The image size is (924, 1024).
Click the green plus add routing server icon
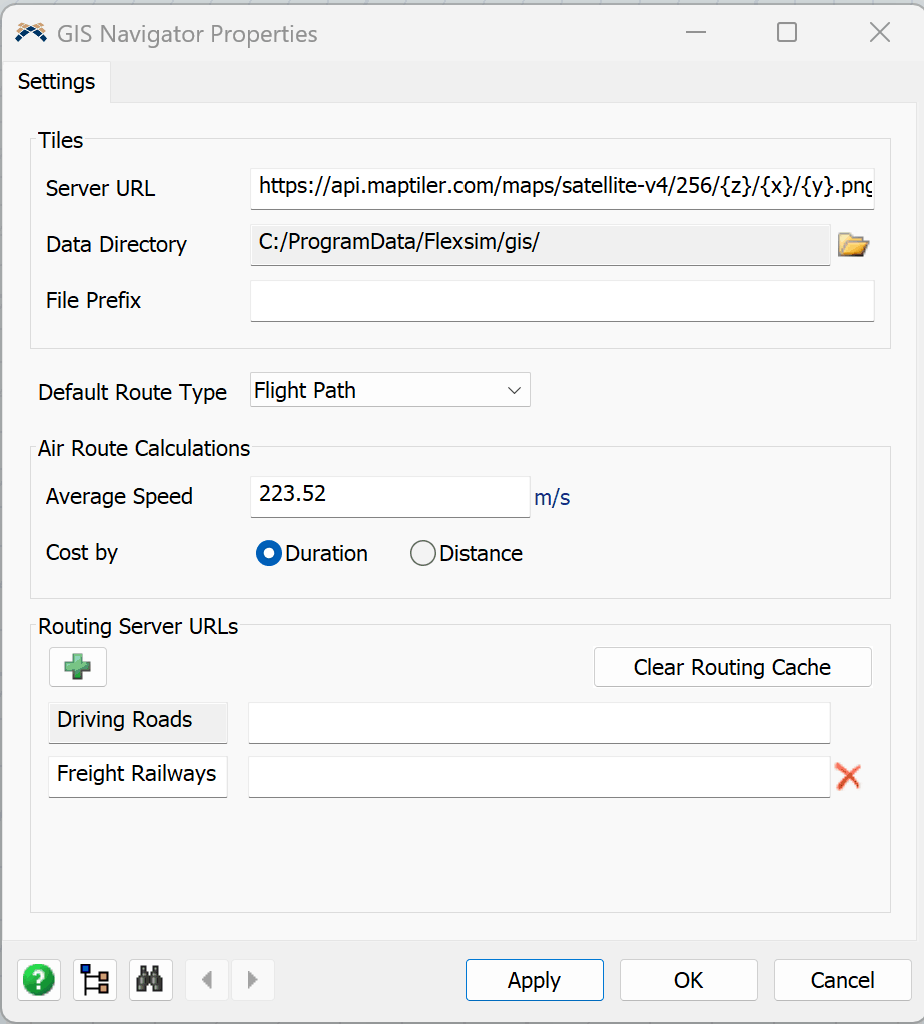pyautogui.click(x=78, y=667)
